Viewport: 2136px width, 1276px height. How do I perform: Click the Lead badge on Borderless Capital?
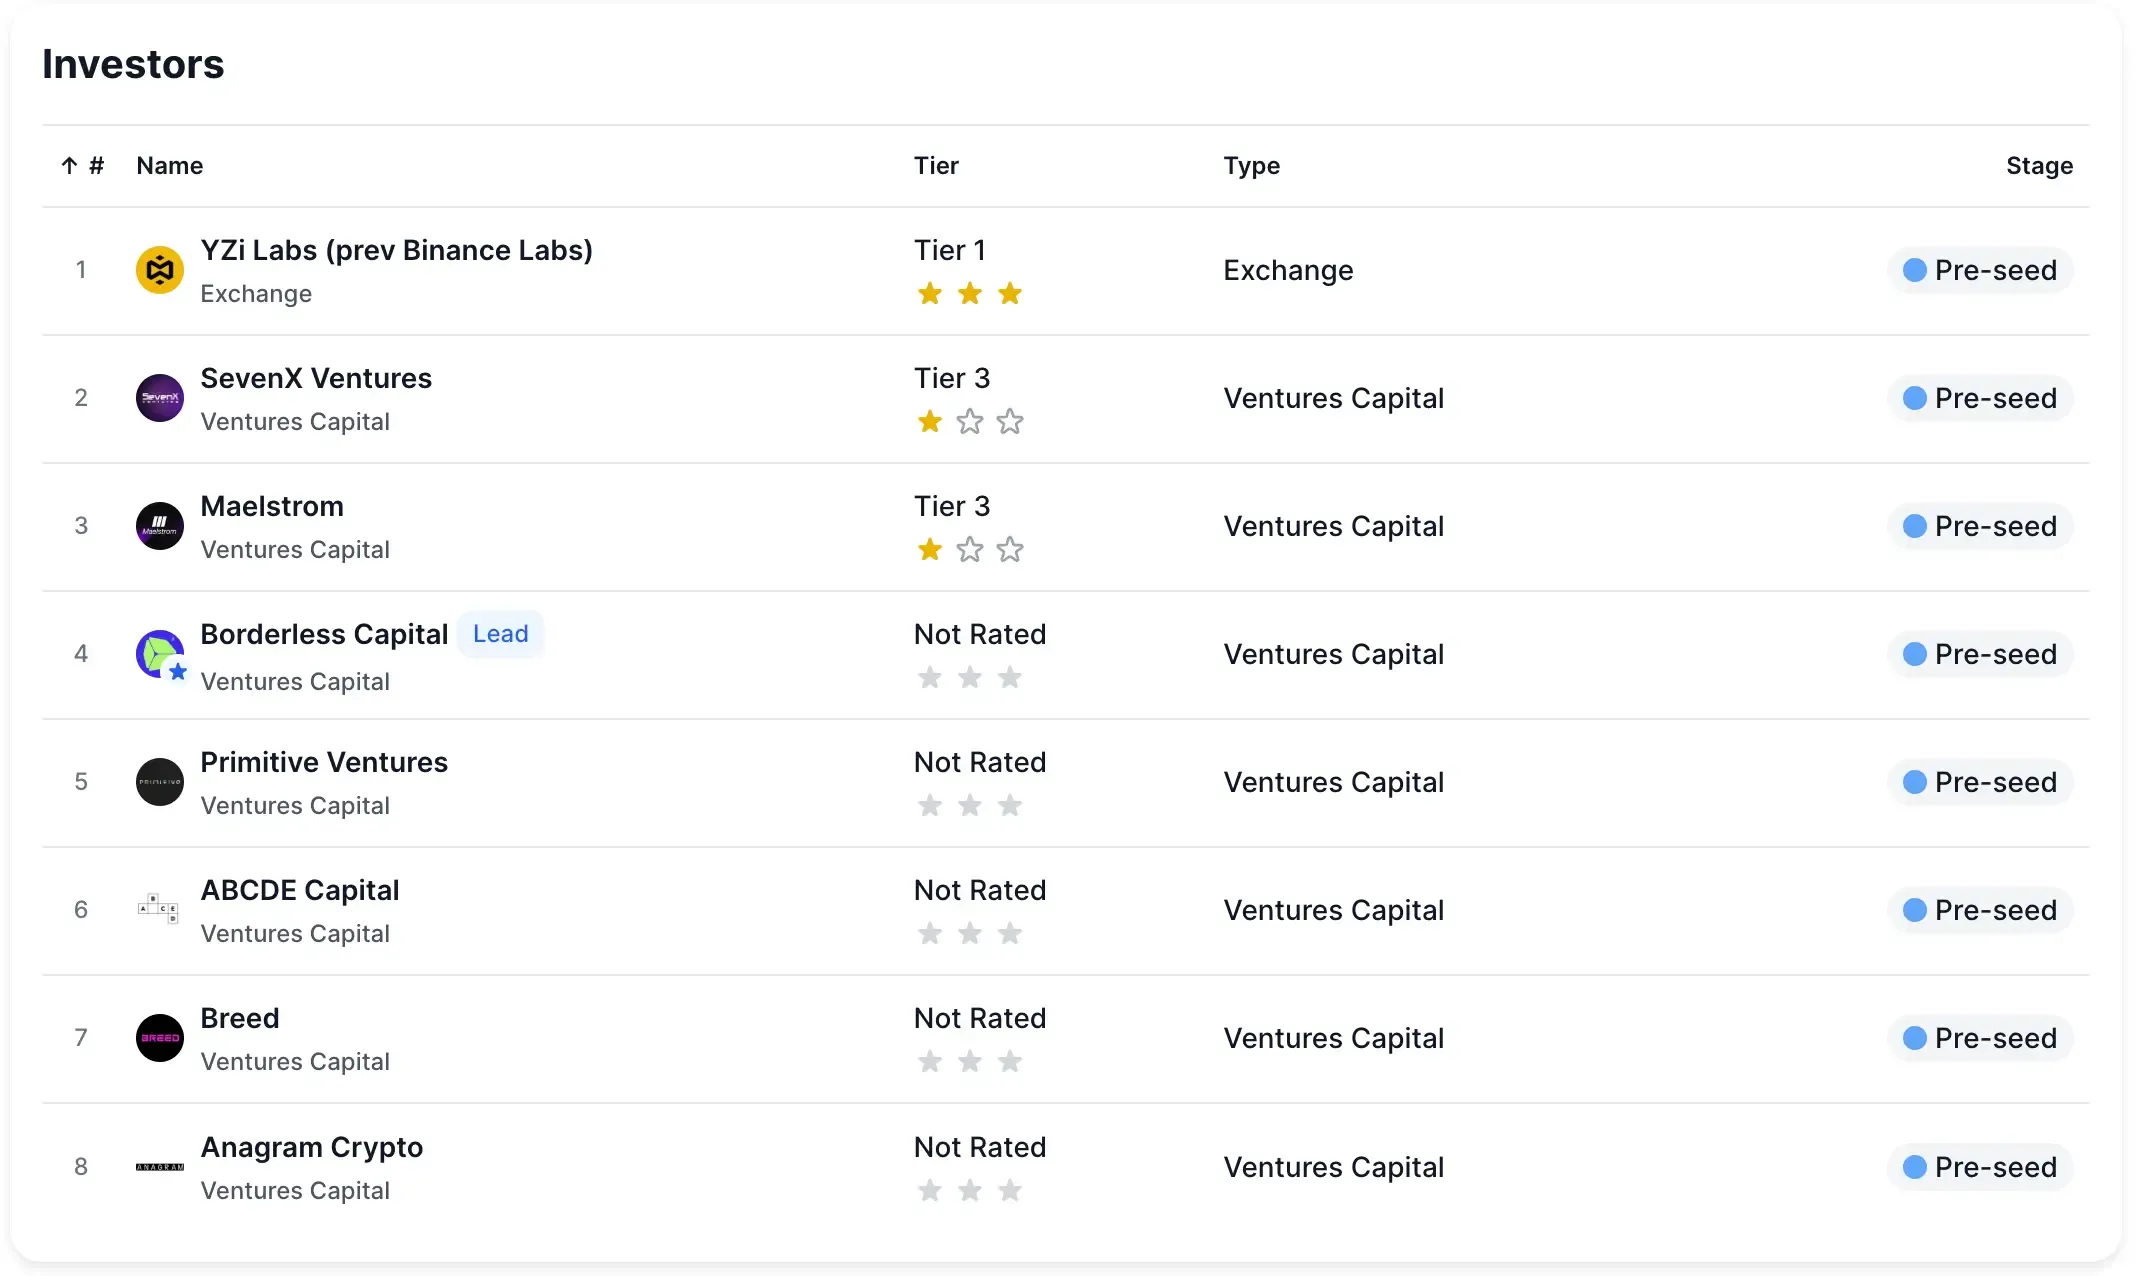(500, 633)
